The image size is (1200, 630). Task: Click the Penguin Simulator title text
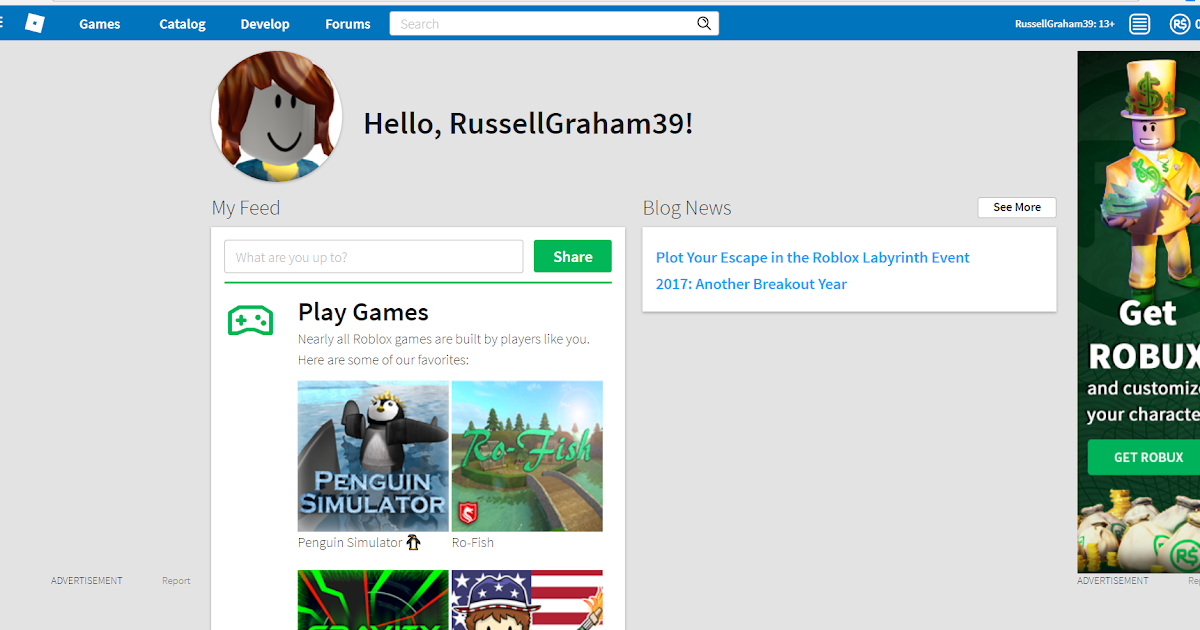pyautogui.click(x=350, y=543)
